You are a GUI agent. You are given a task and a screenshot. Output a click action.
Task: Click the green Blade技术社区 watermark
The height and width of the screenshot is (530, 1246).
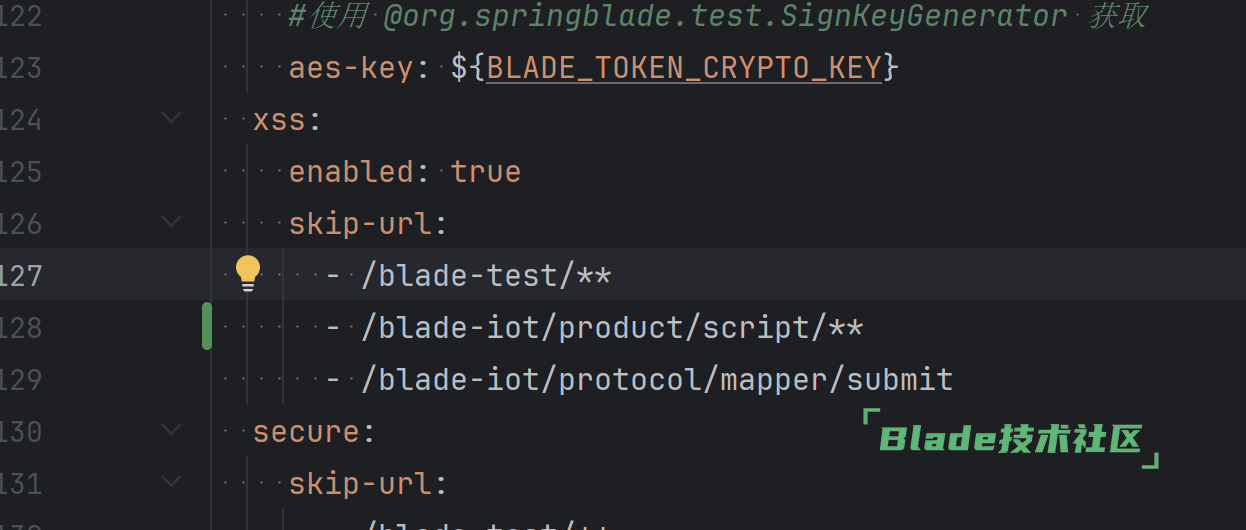click(1010, 439)
